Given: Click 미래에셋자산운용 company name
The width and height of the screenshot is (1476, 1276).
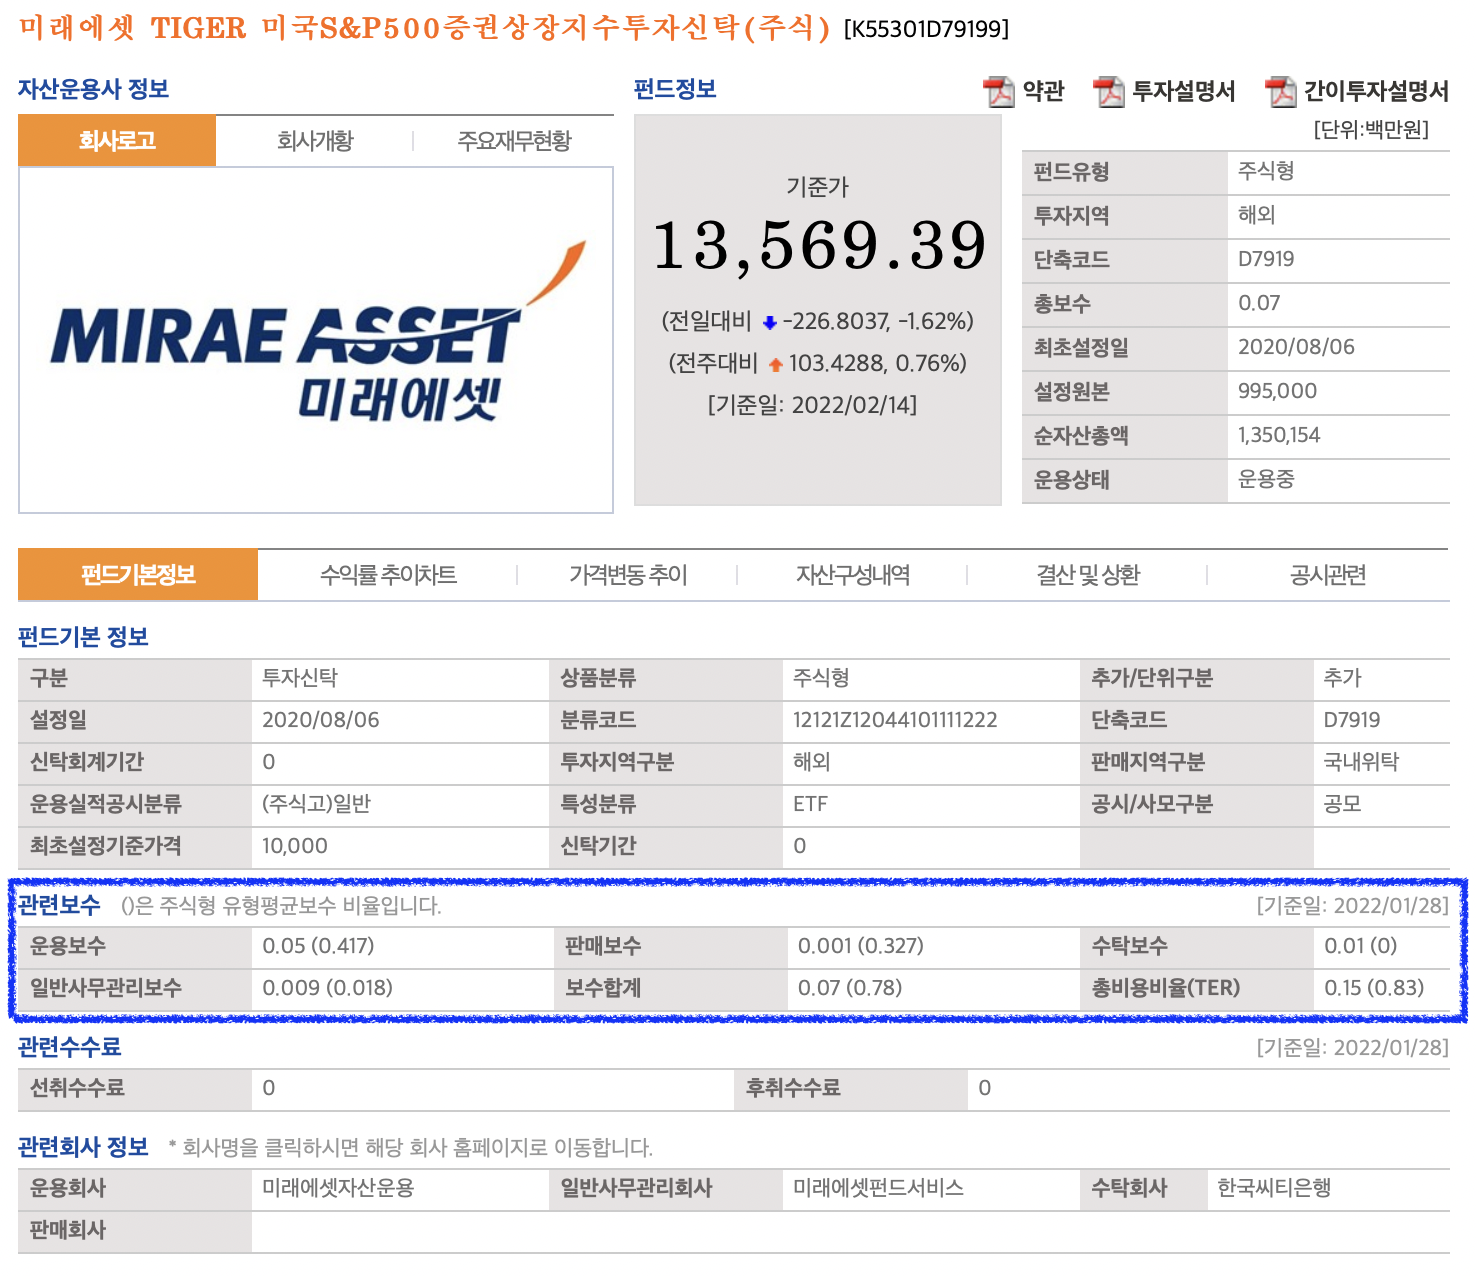Looking at the screenshot, I should [338, 1188].
